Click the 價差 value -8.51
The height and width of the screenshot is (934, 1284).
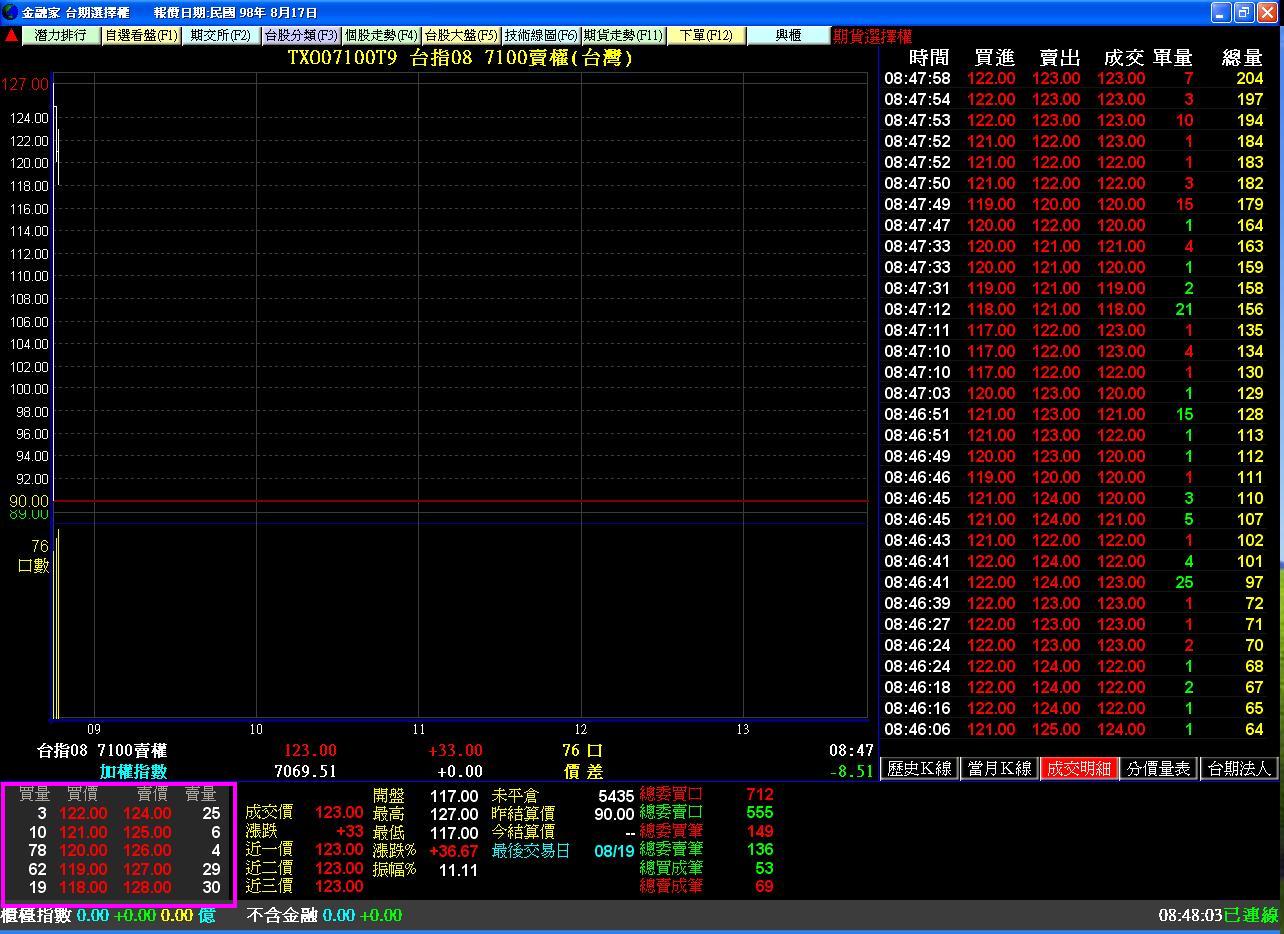point(851,771)
